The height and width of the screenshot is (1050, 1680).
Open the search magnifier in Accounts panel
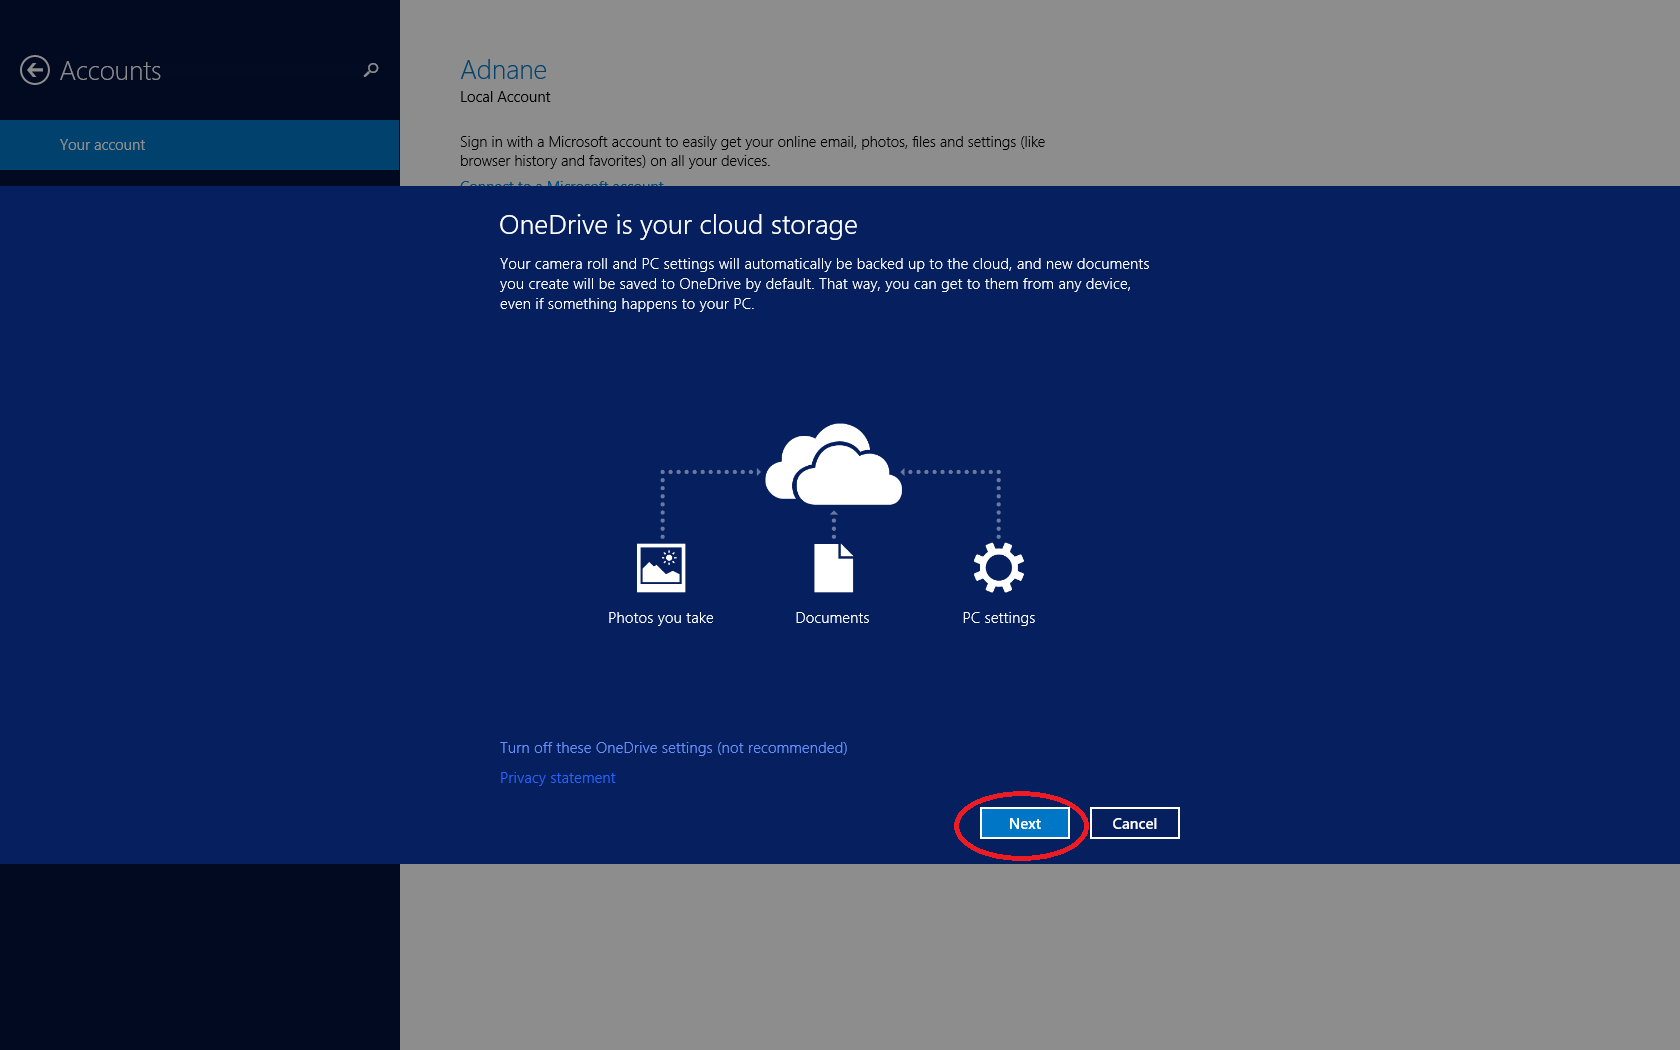pyautogui.click(x=371, y=70)
